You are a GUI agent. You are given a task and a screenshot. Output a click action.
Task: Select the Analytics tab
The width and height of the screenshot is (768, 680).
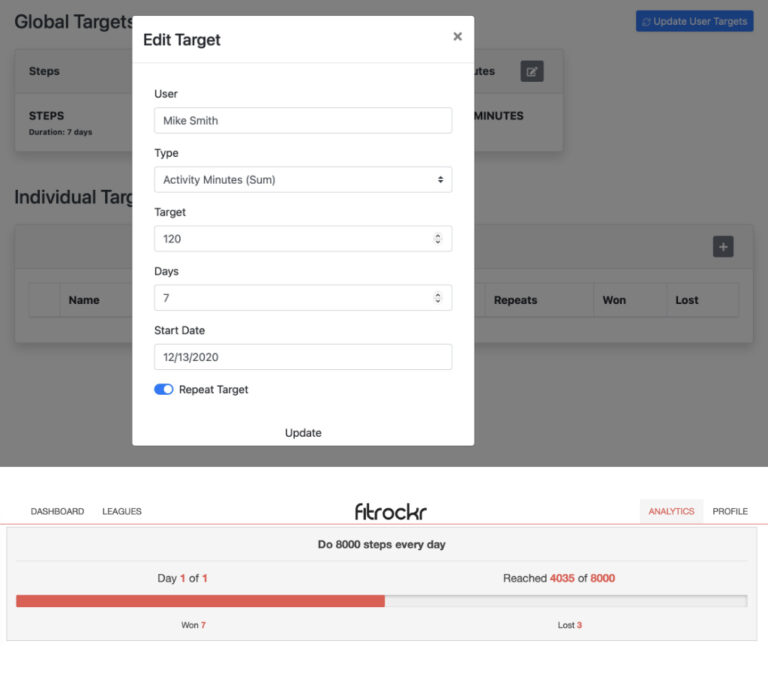pyautogui.click(x=671, y=511)
